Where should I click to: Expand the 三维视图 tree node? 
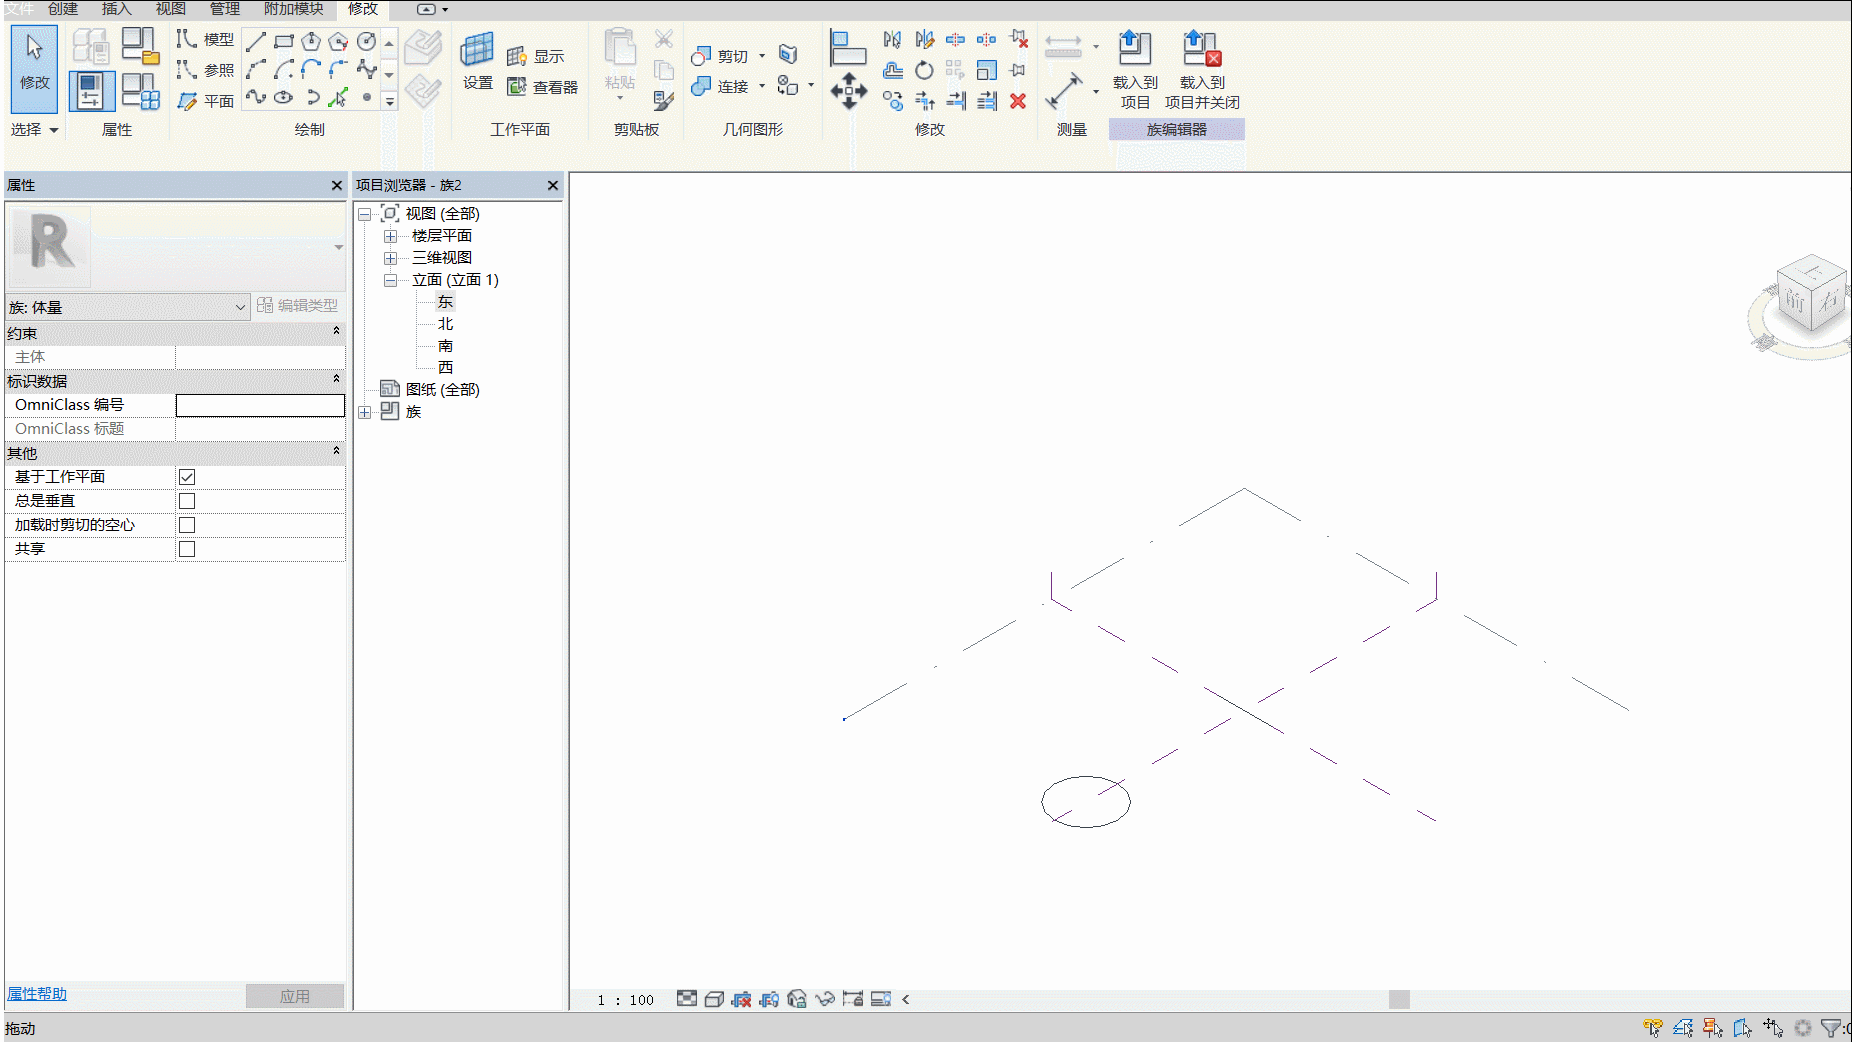[x=391, y=258]
